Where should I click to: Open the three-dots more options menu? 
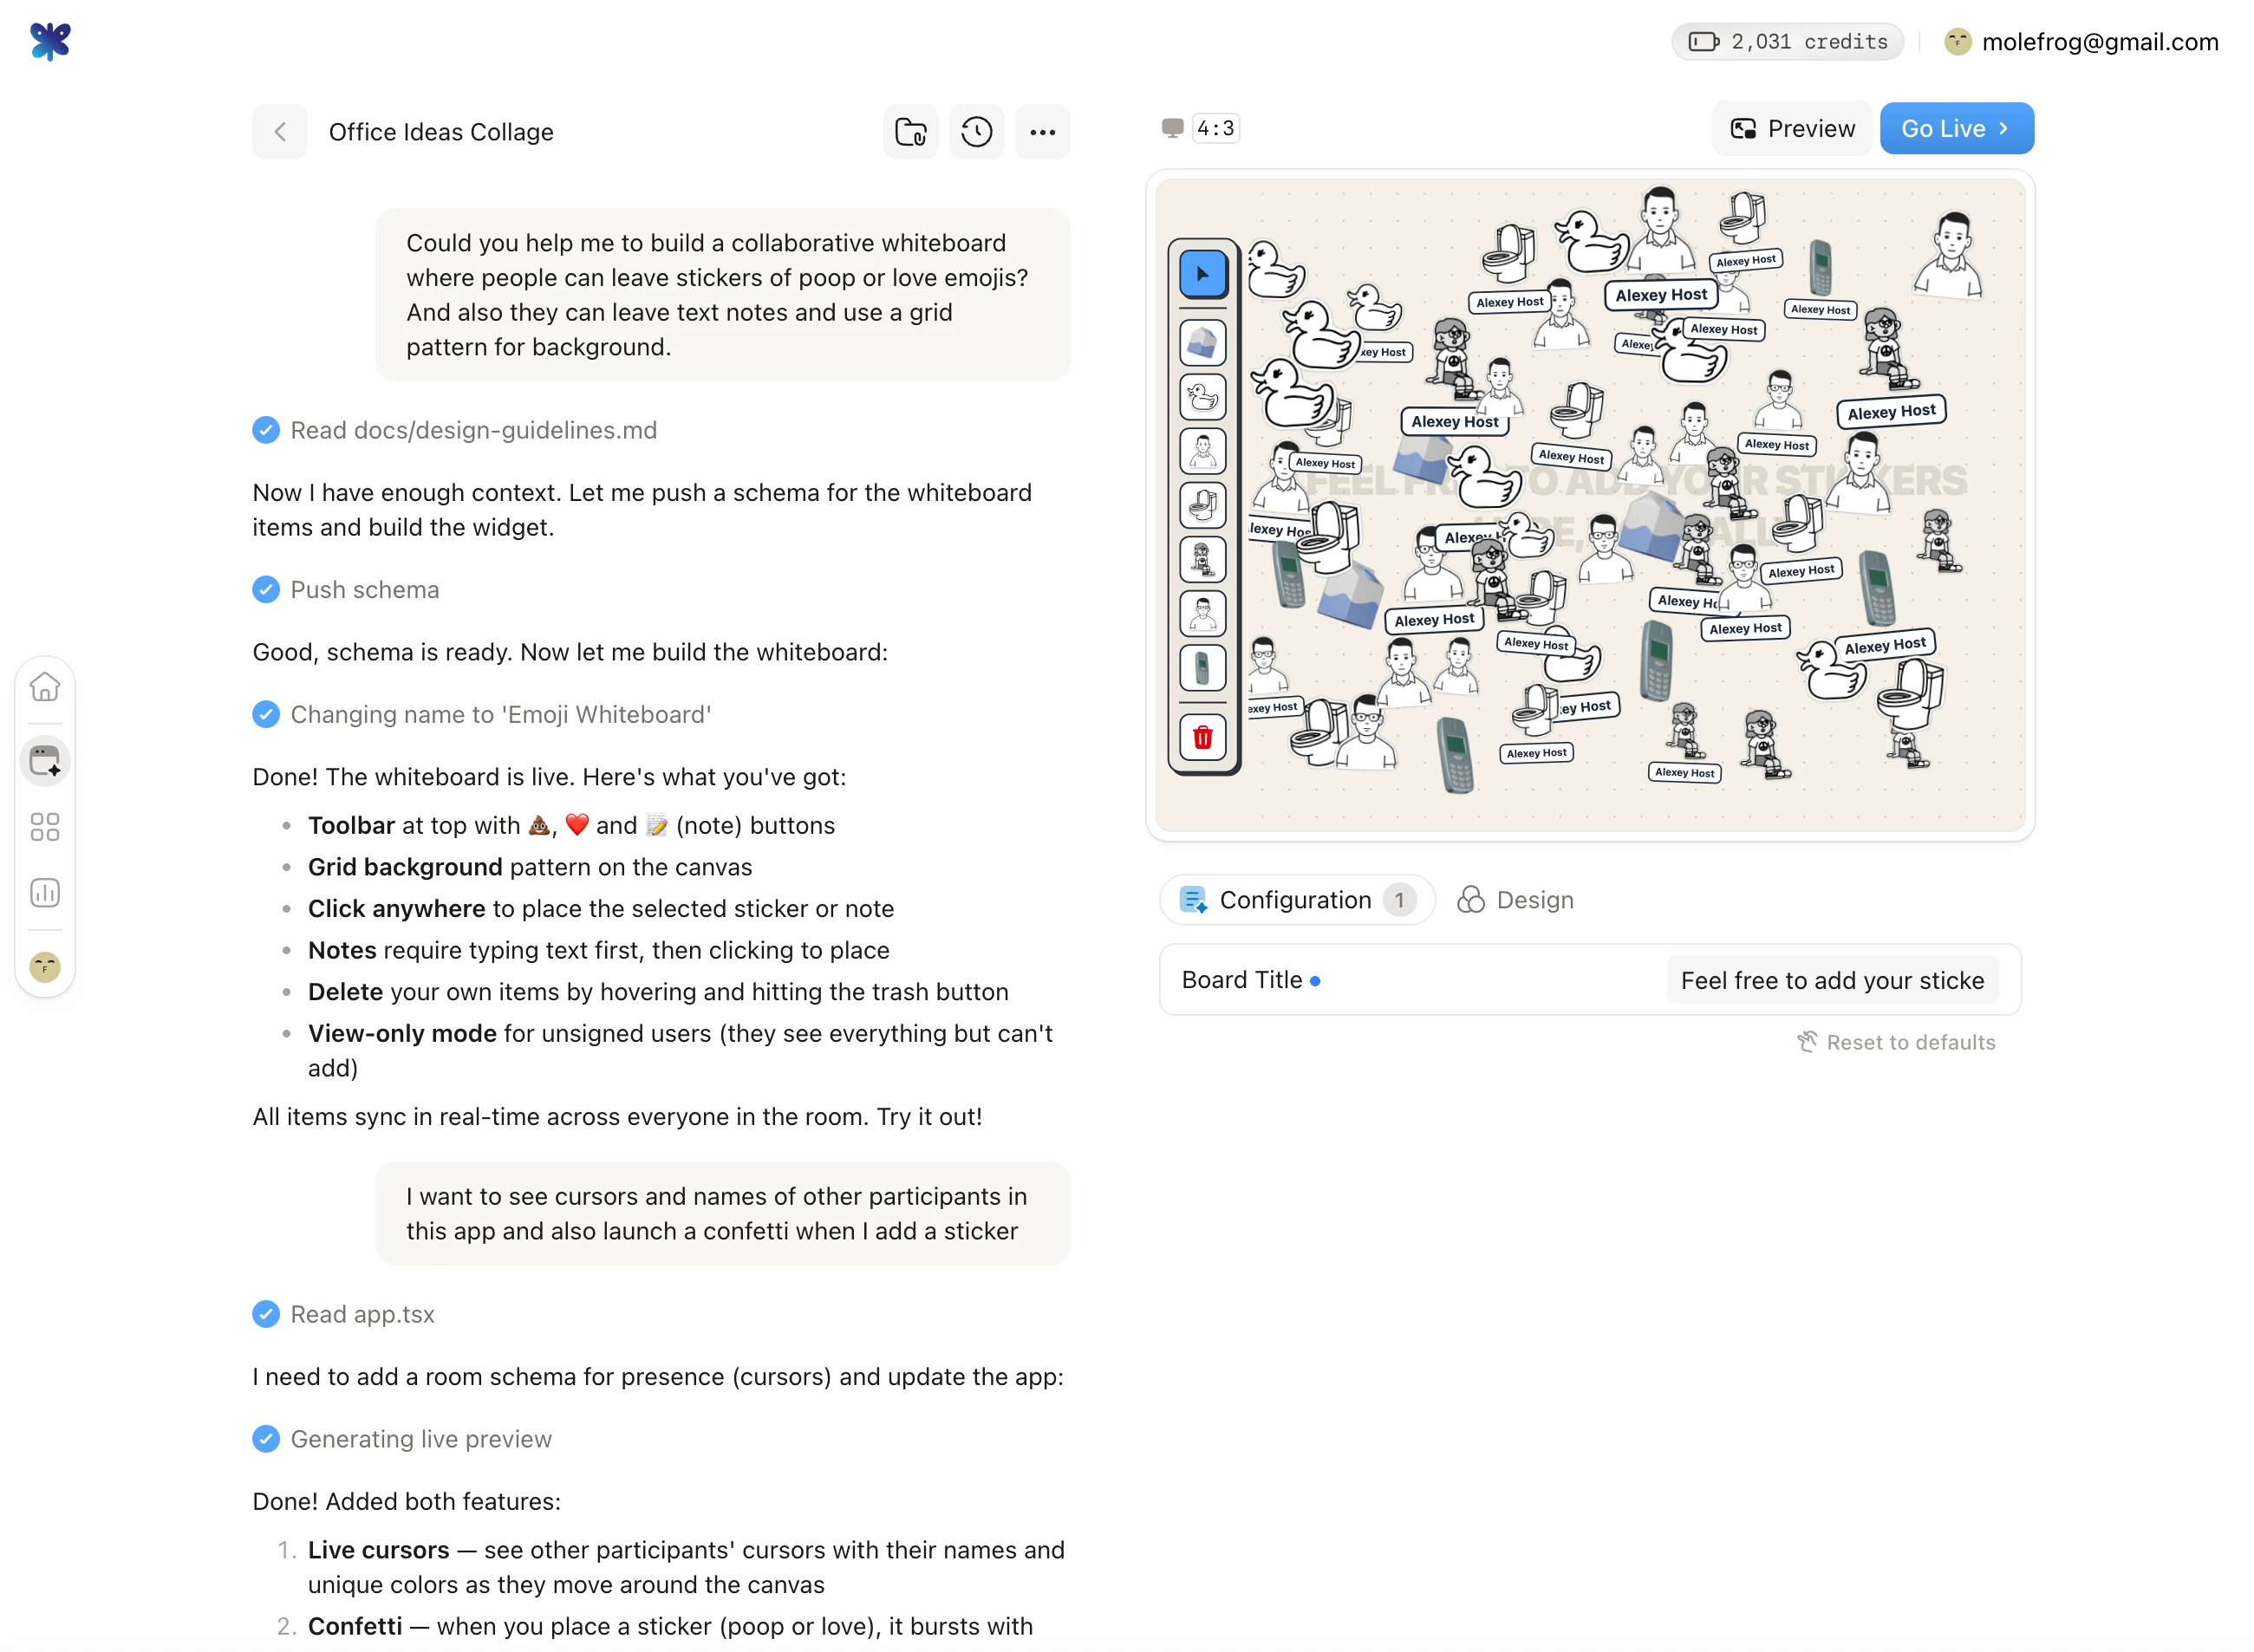coord(1042,132)
